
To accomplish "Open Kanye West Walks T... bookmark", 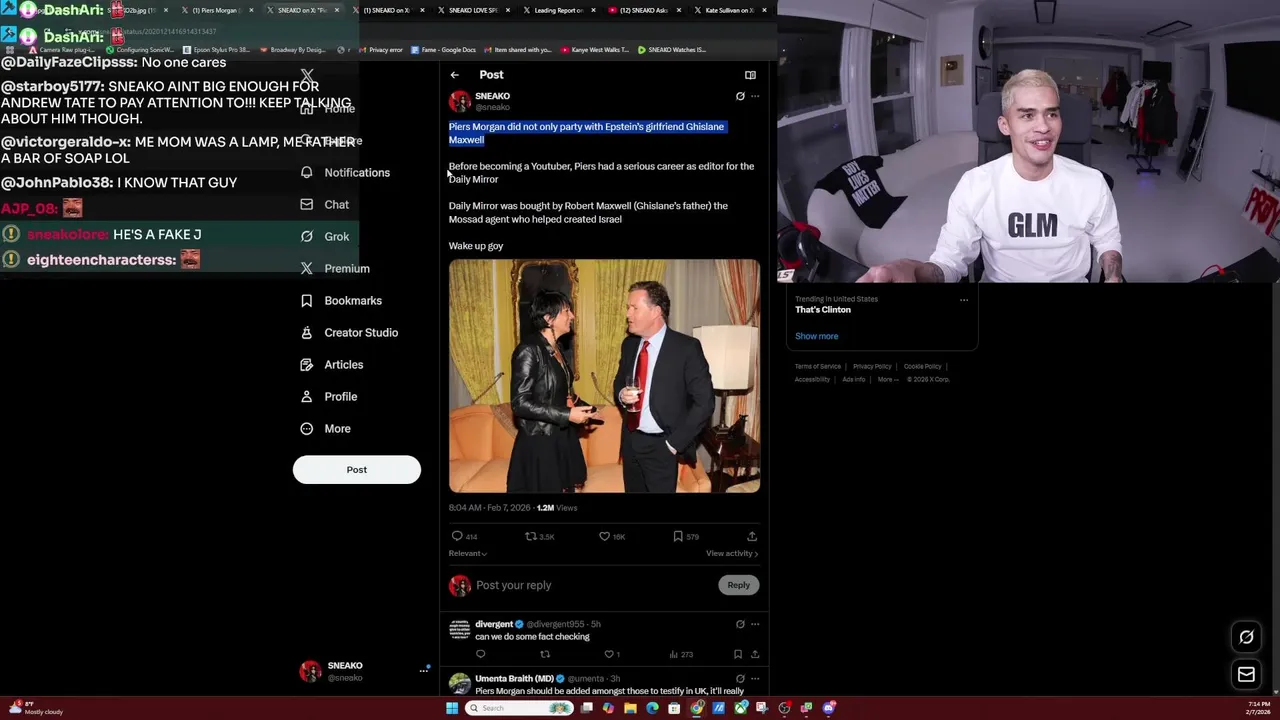I will click(595, 50).
